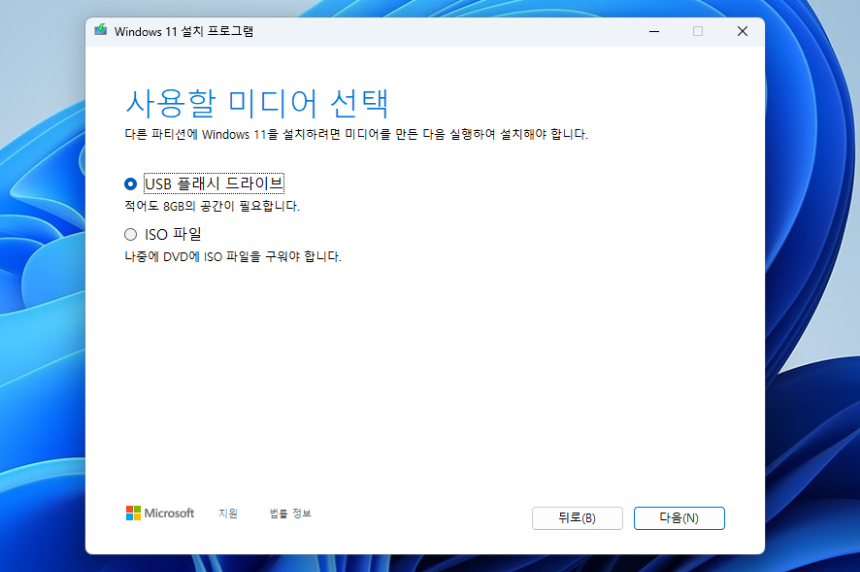Click the 다음(N) button
Image resolution: width=860 pixels, height=572 pixels.
click(679, 518)
